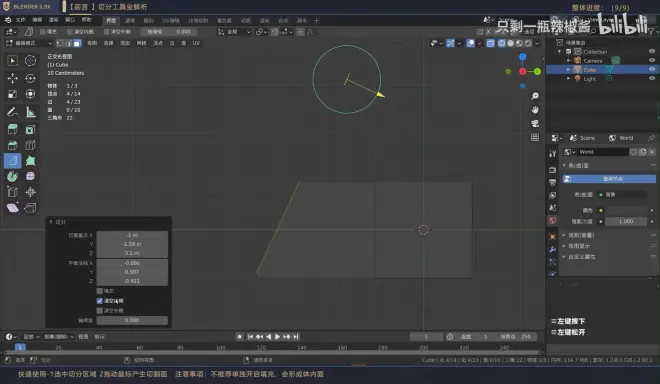Select the Move tool in toolbar

click(13, 78)
